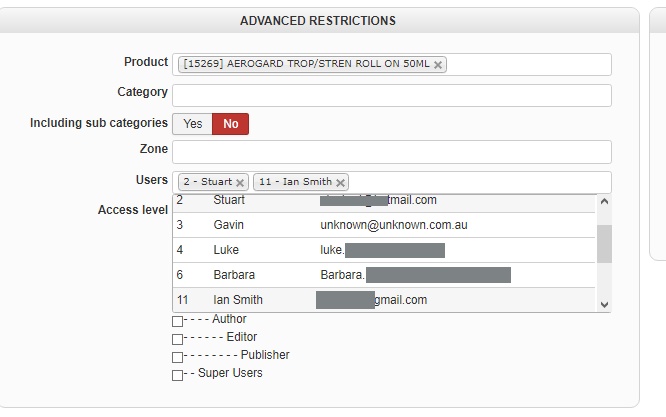Check the Super Users checkbox

coord(177,375)
